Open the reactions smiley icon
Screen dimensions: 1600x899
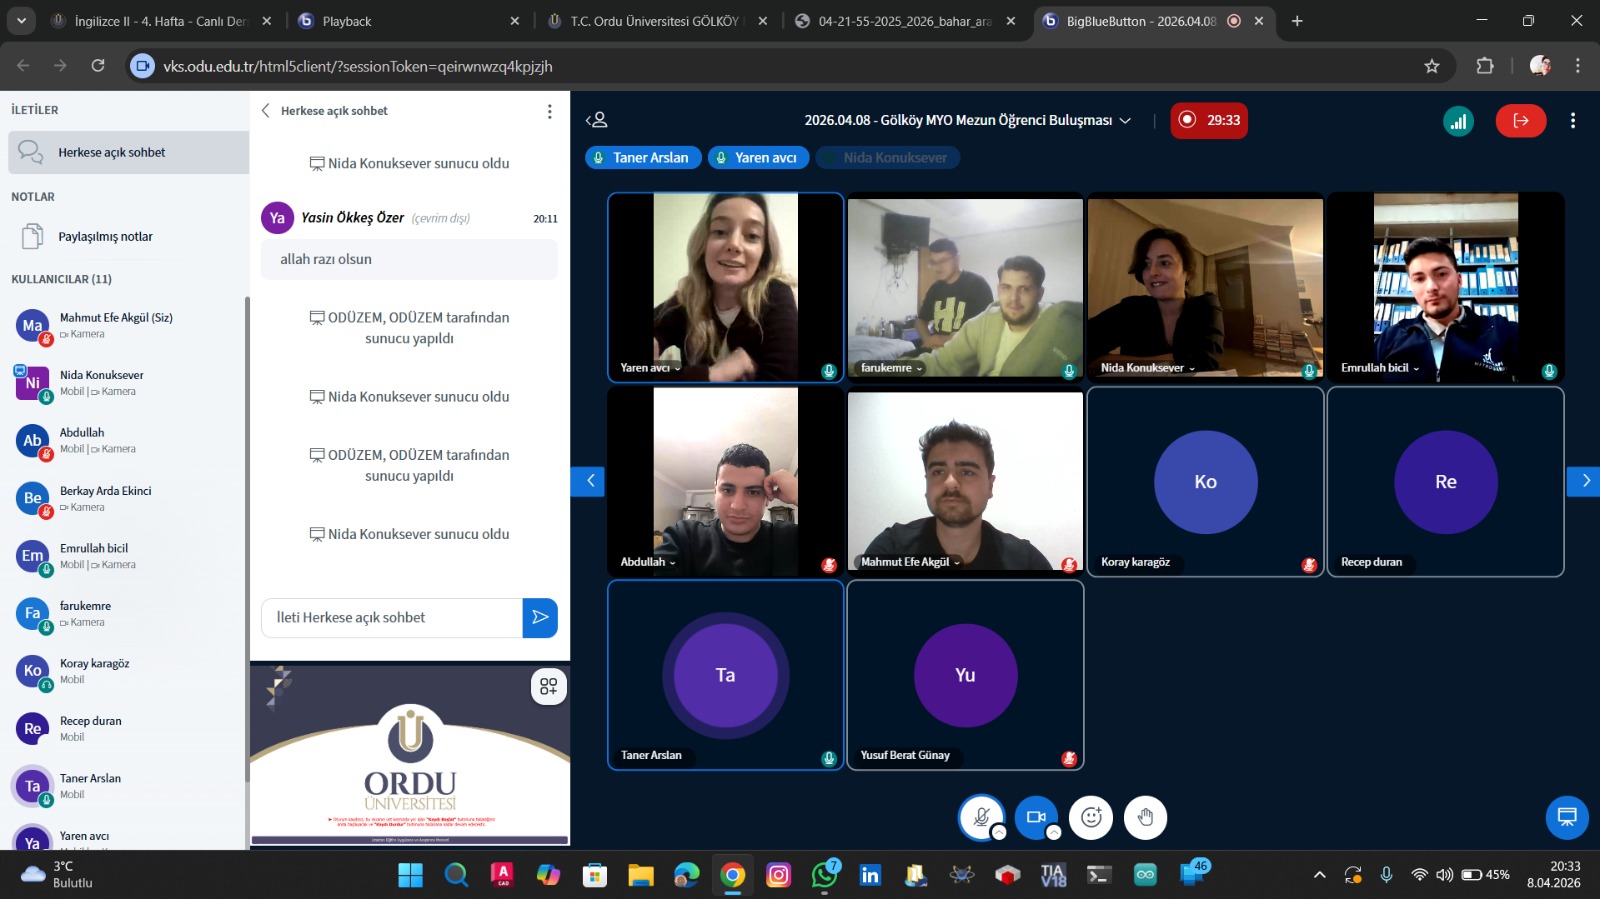1091,818
